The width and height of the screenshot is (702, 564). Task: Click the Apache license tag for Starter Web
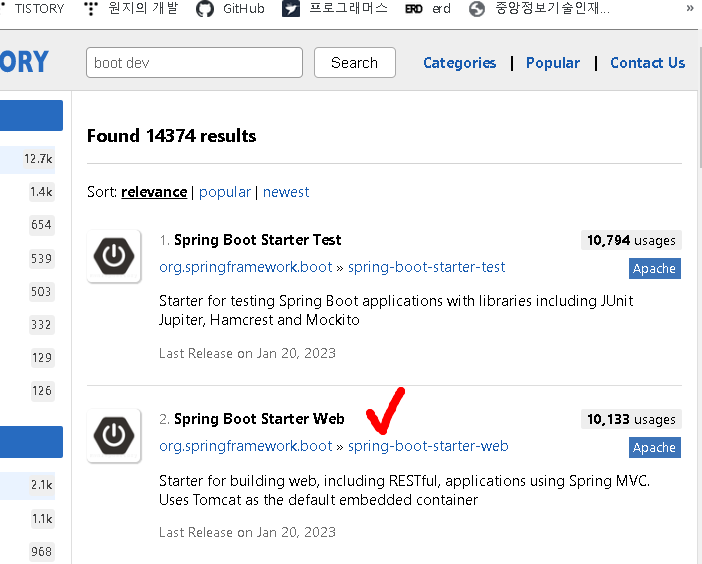(655, 448)
